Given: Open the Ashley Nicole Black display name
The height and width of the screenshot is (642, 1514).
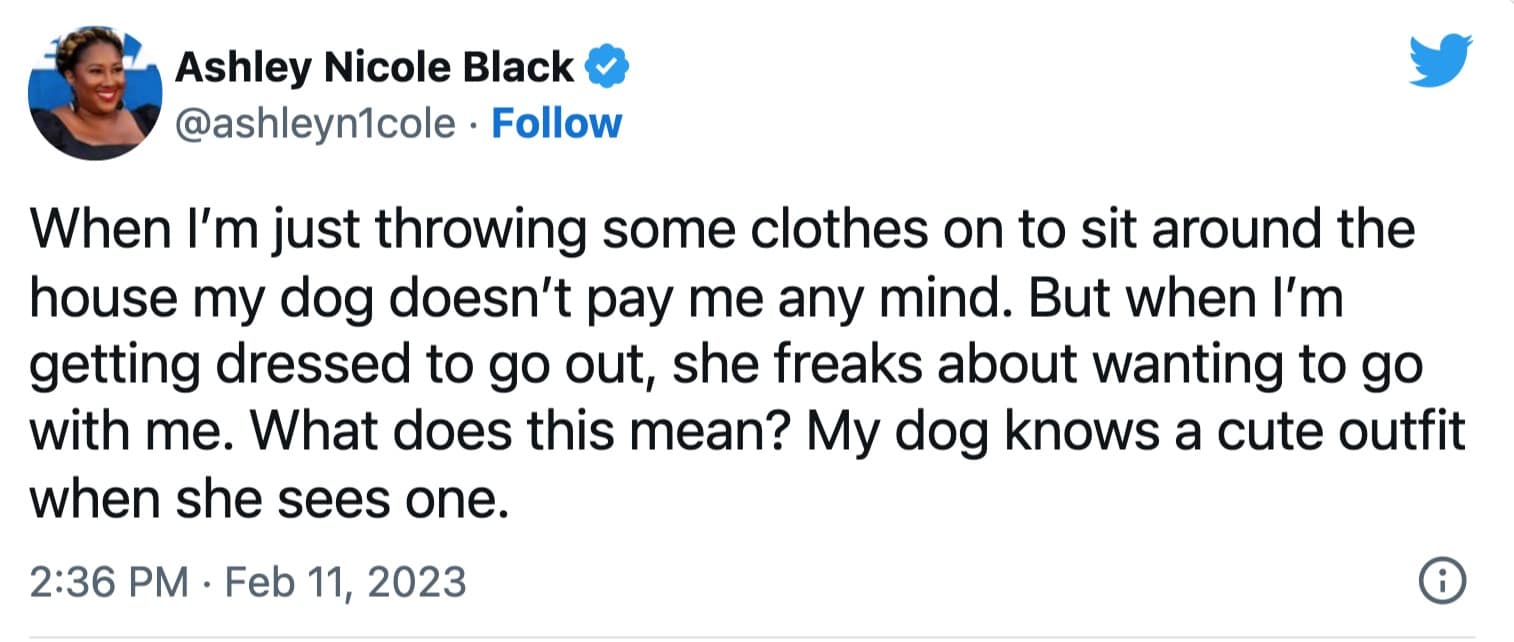Looking at the screenshot, I should (375, 67).
